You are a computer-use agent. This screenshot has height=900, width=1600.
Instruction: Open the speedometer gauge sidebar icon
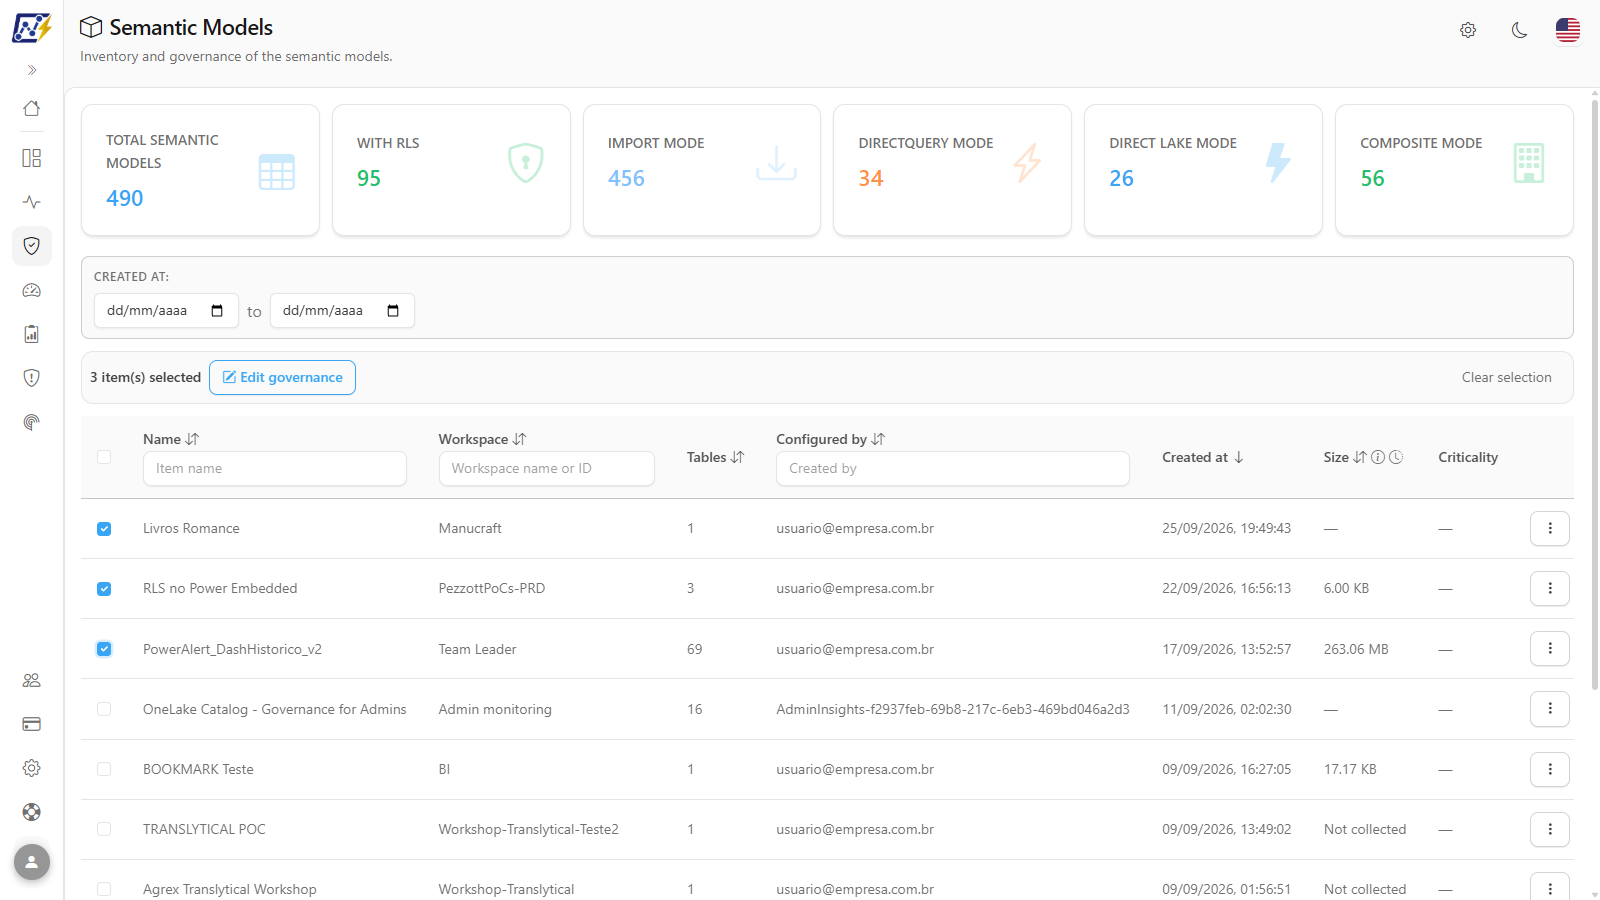(32, 290)
